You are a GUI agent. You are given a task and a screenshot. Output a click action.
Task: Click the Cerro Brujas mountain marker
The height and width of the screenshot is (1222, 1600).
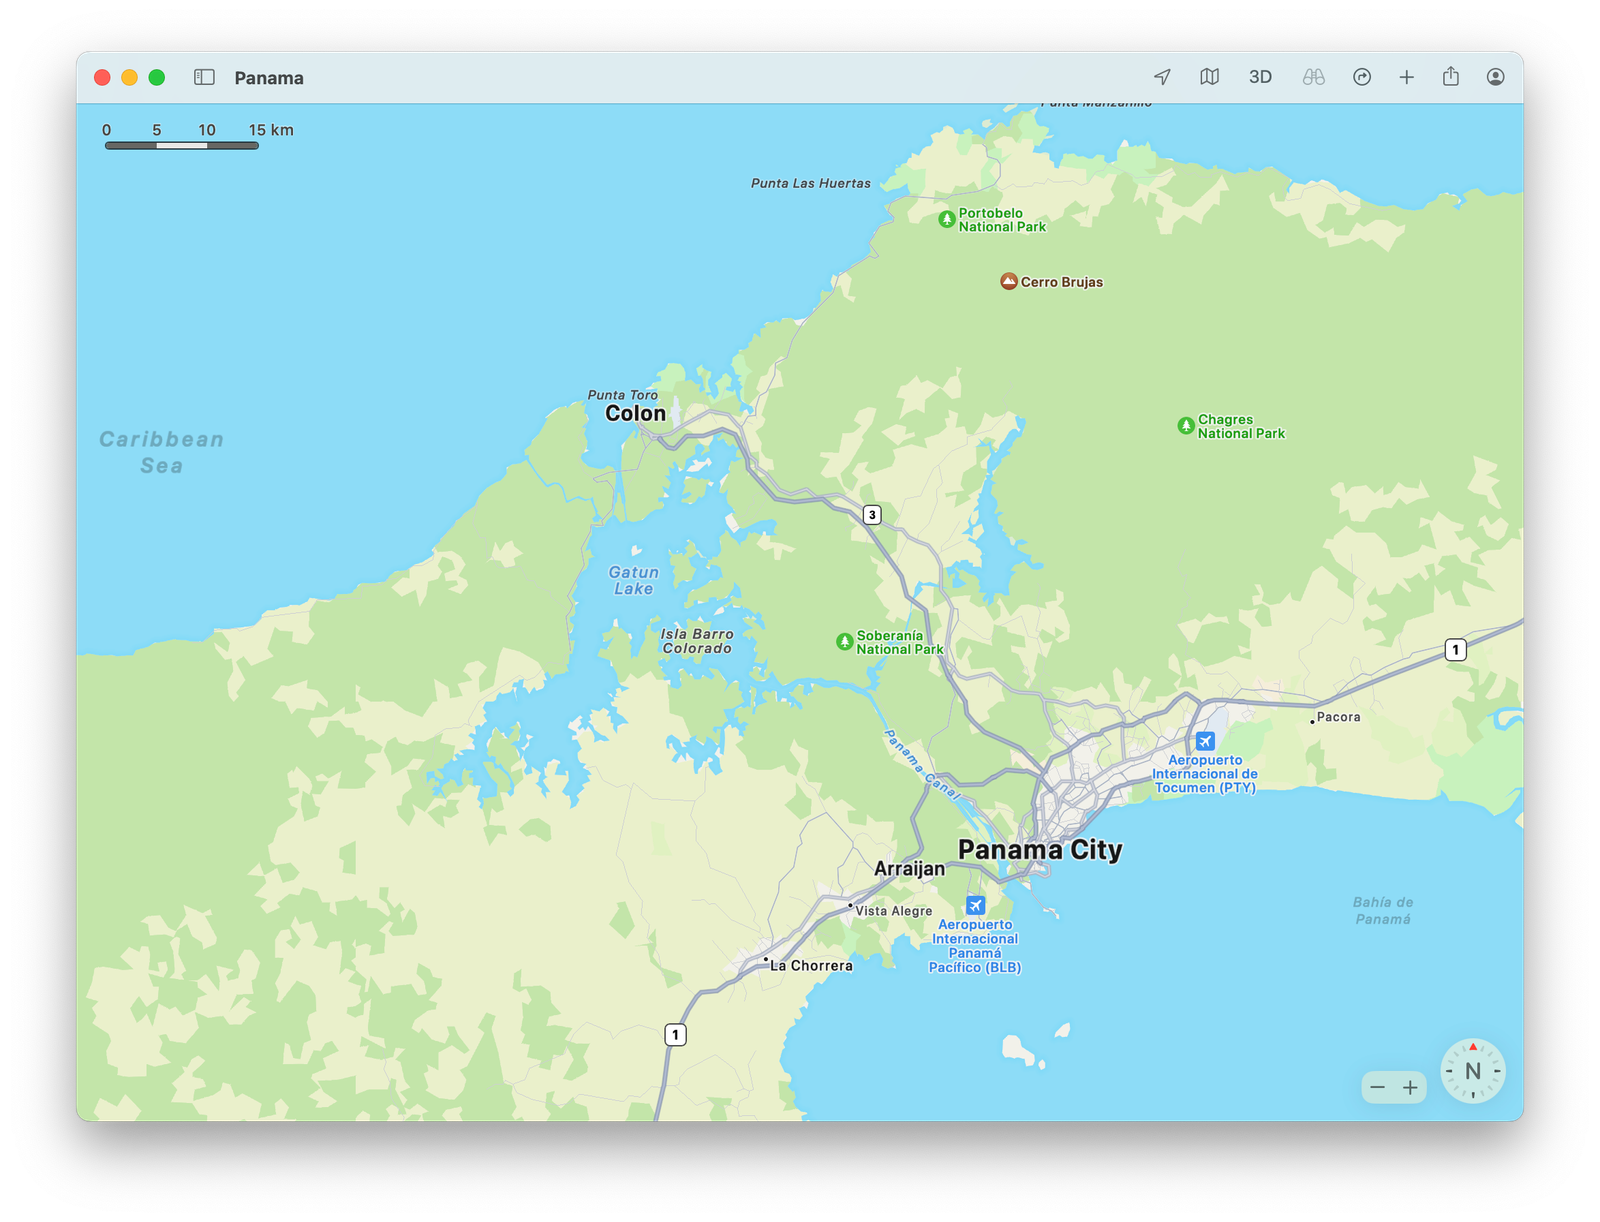pos(1009,282)
